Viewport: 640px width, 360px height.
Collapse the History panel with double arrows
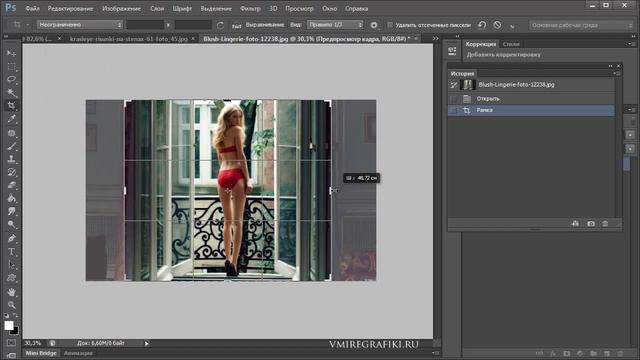click(610, 66)
